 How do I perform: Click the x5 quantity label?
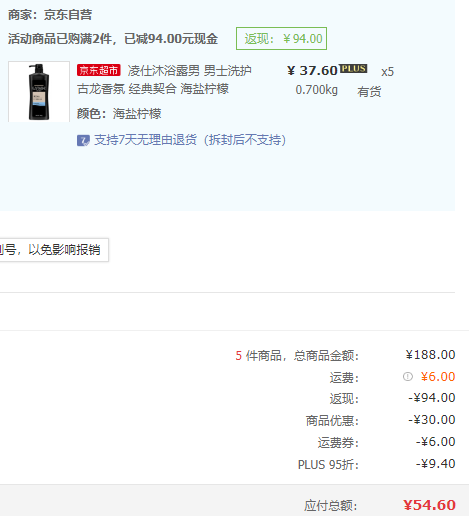[388, 72]
